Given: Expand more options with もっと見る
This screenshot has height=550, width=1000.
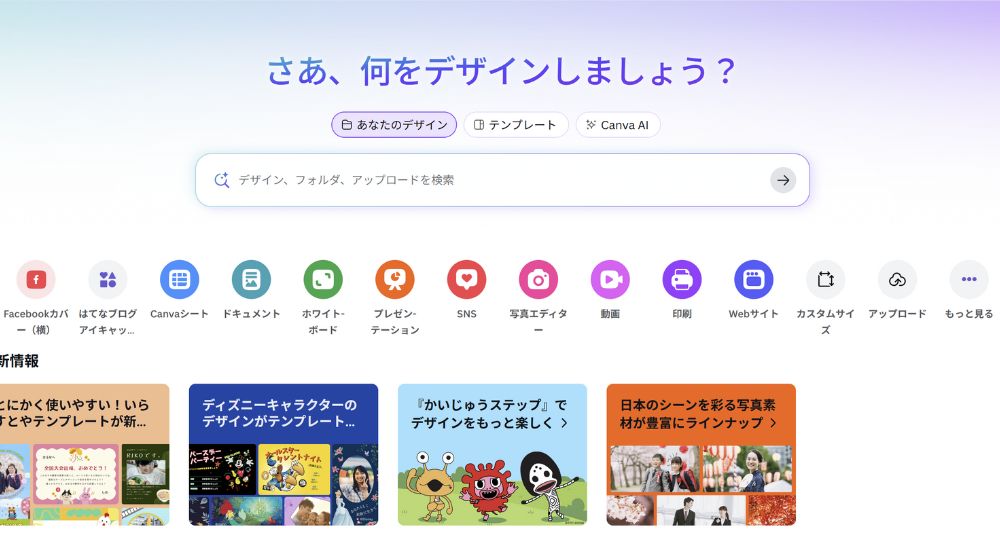Looking at the screenshot, I should click(969, 279).
